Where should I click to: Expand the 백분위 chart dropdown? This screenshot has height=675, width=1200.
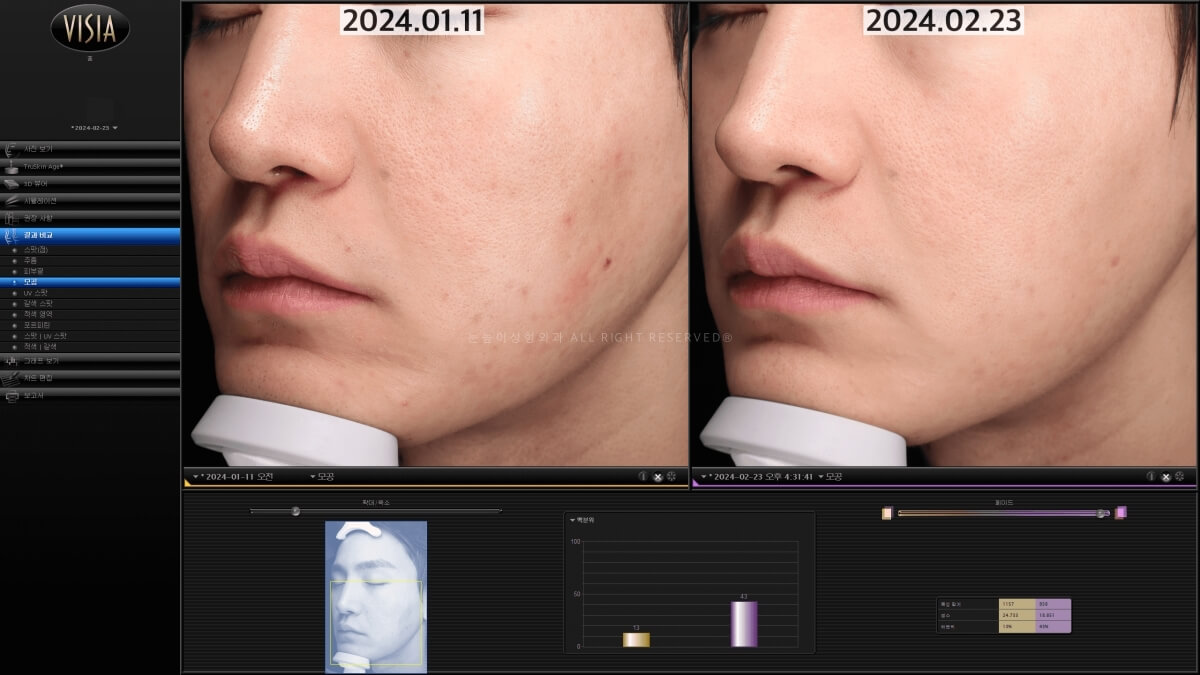[582, 520]
